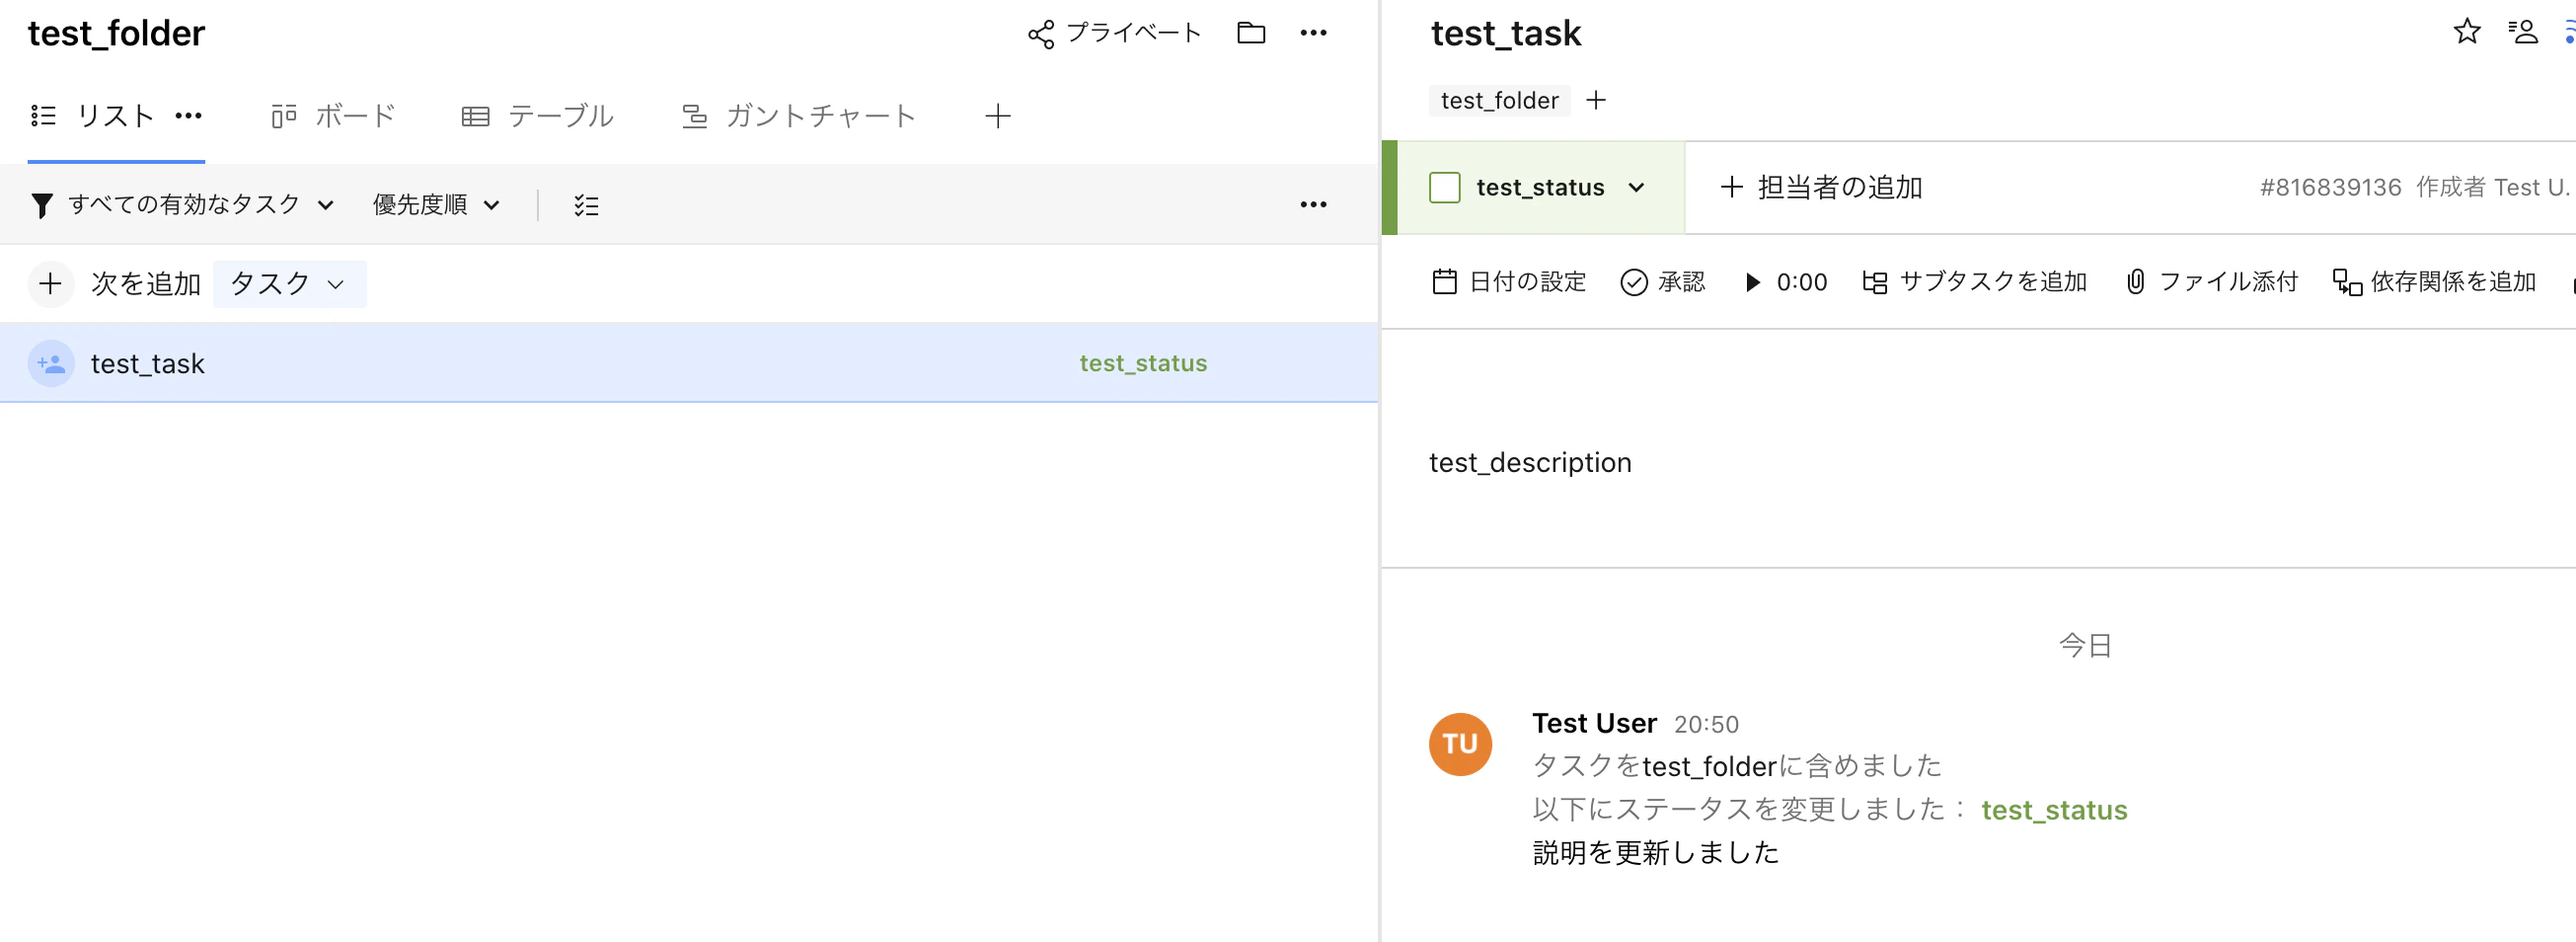This screenshot has width=2576, height=942.
Task: Expand the タスク item type dropdown
Action: (x=289, y=284)
